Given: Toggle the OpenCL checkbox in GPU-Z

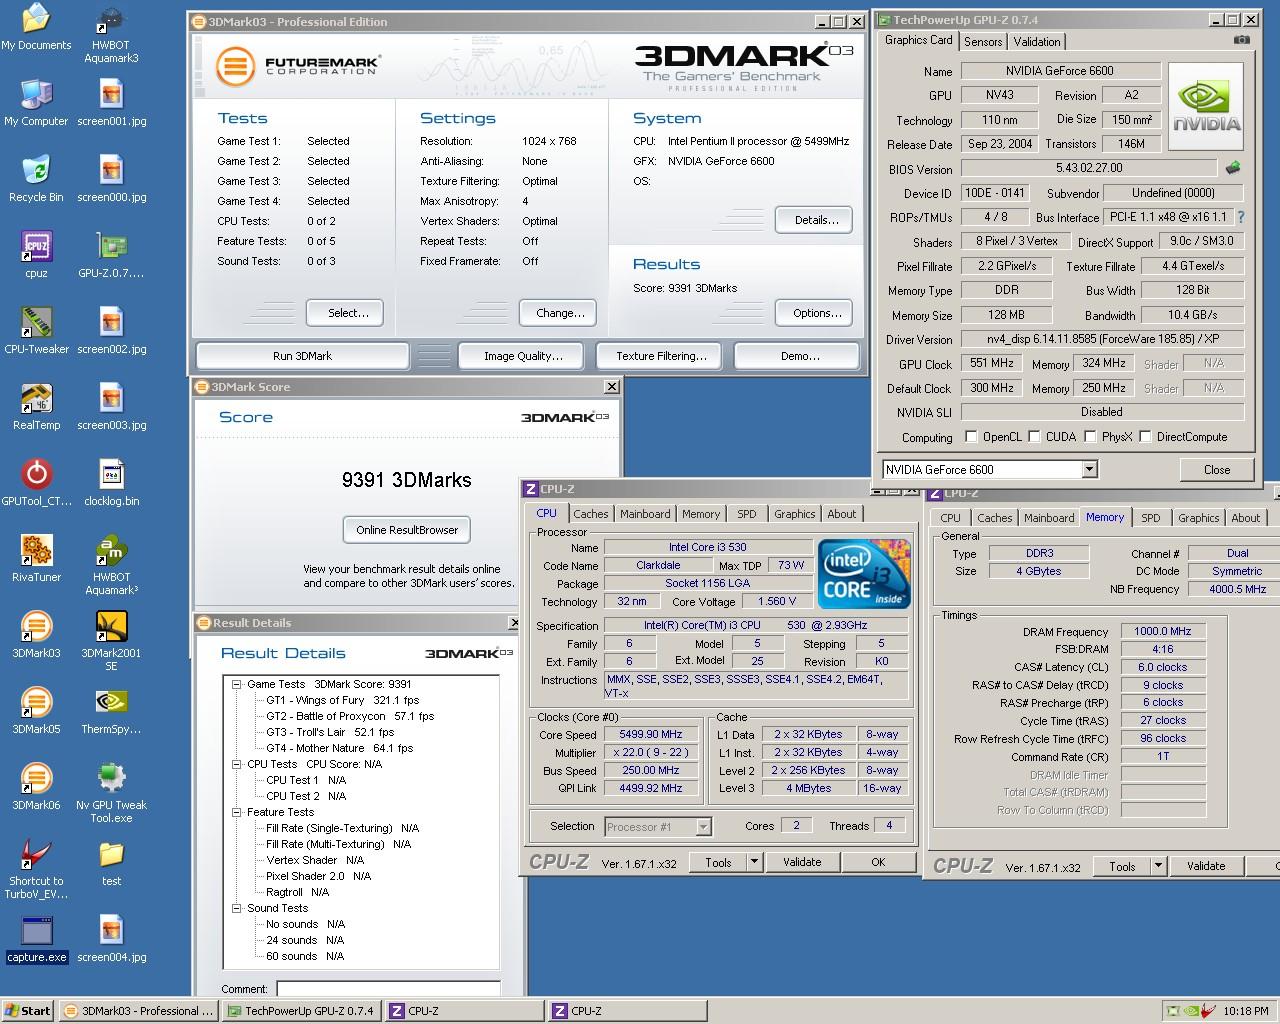Looking at the screenshot, I should click(971, 437).
